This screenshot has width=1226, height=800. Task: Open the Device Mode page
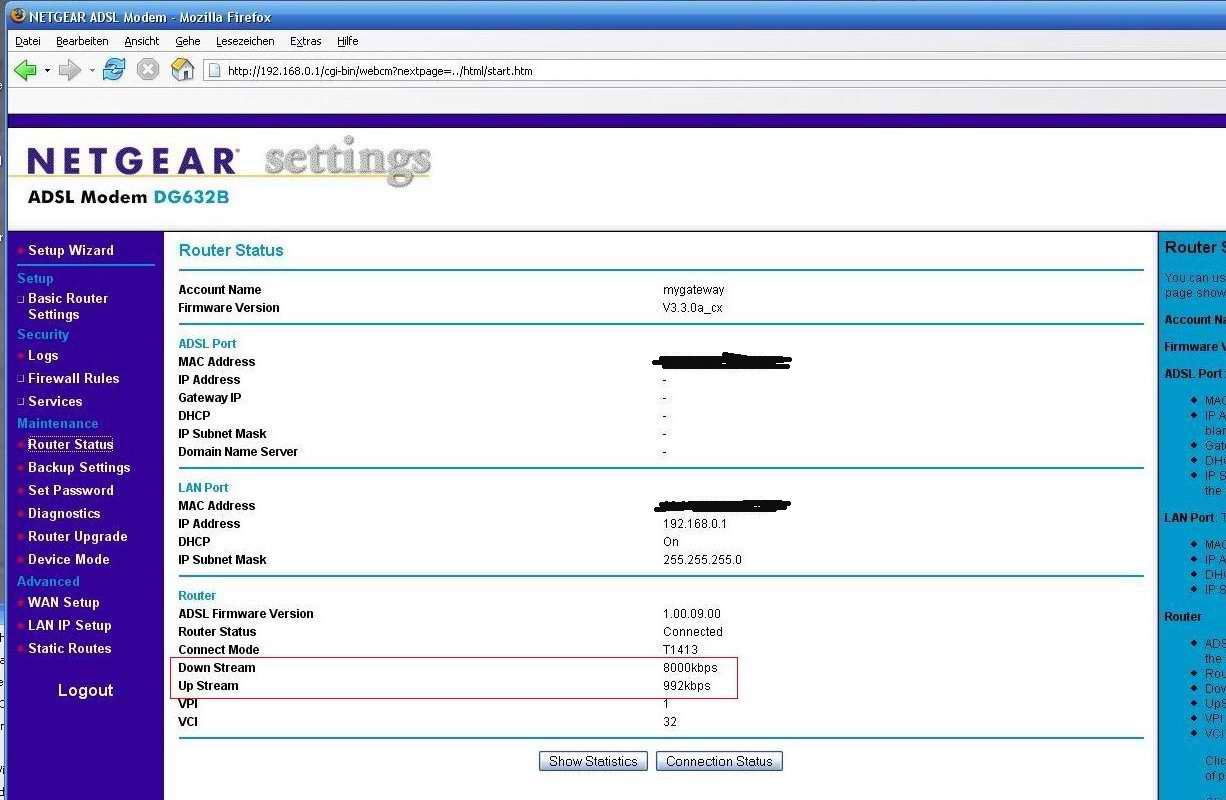tap(69, 559)
